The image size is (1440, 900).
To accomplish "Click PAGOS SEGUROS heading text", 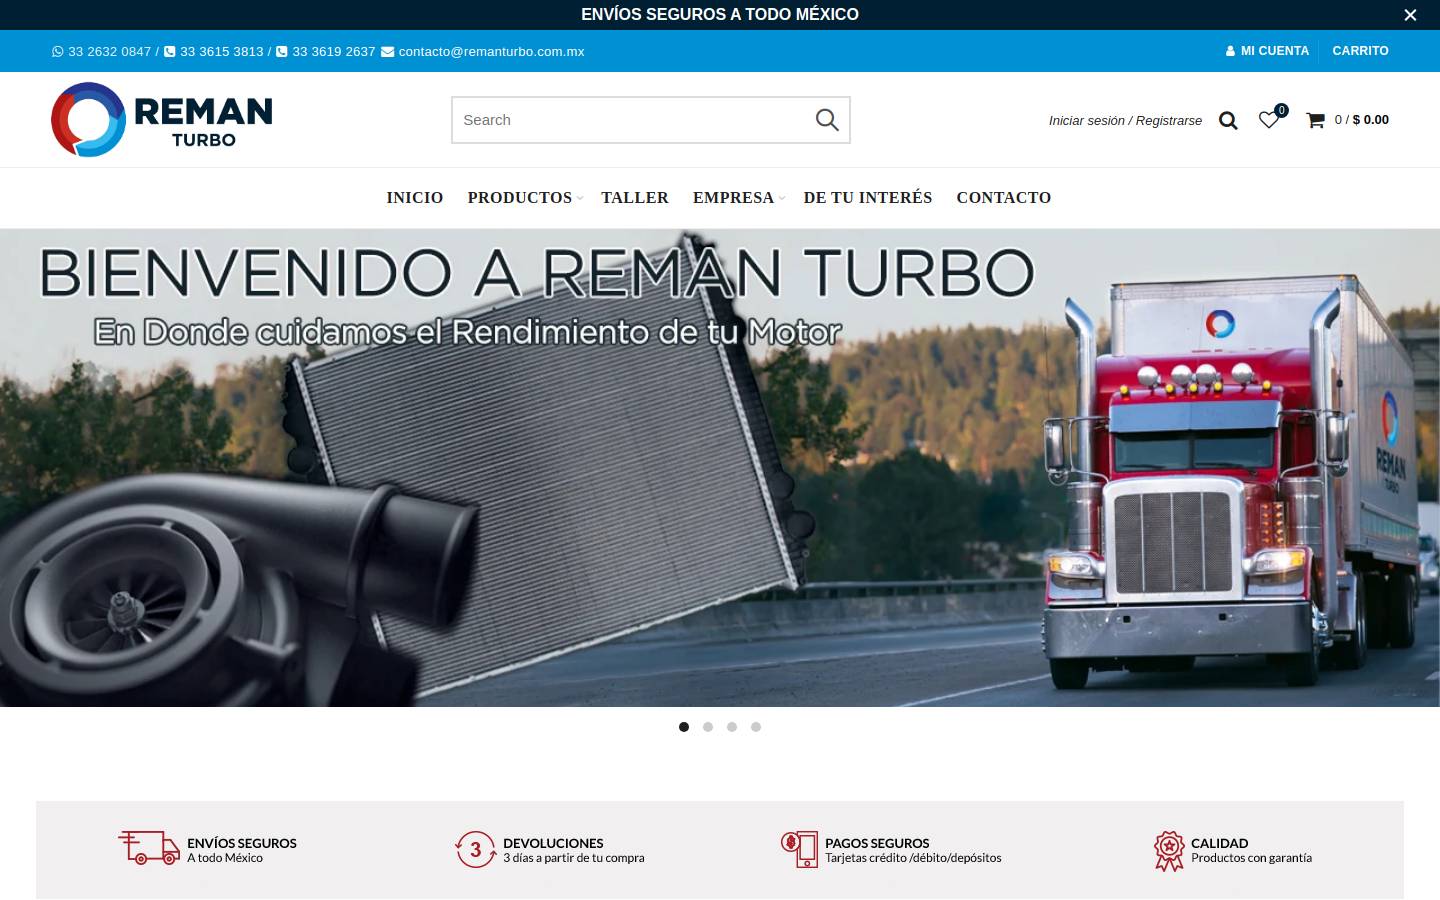I will click(x=877, y=843).
